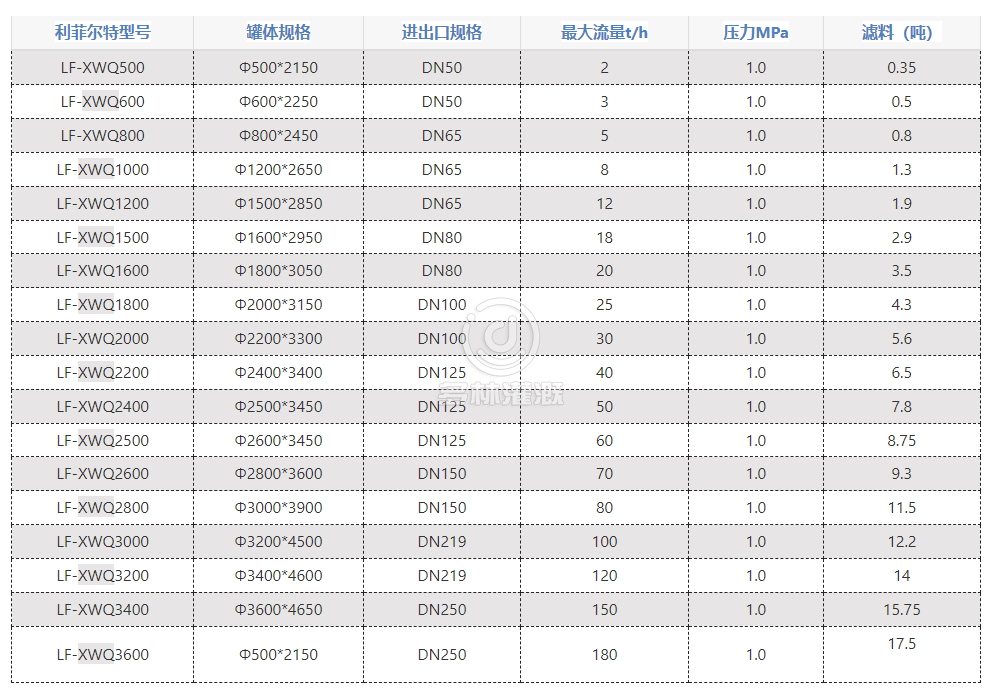Select the 压力MPa header cell
This screenshot has height=696, width=1001.
[755, 32]
